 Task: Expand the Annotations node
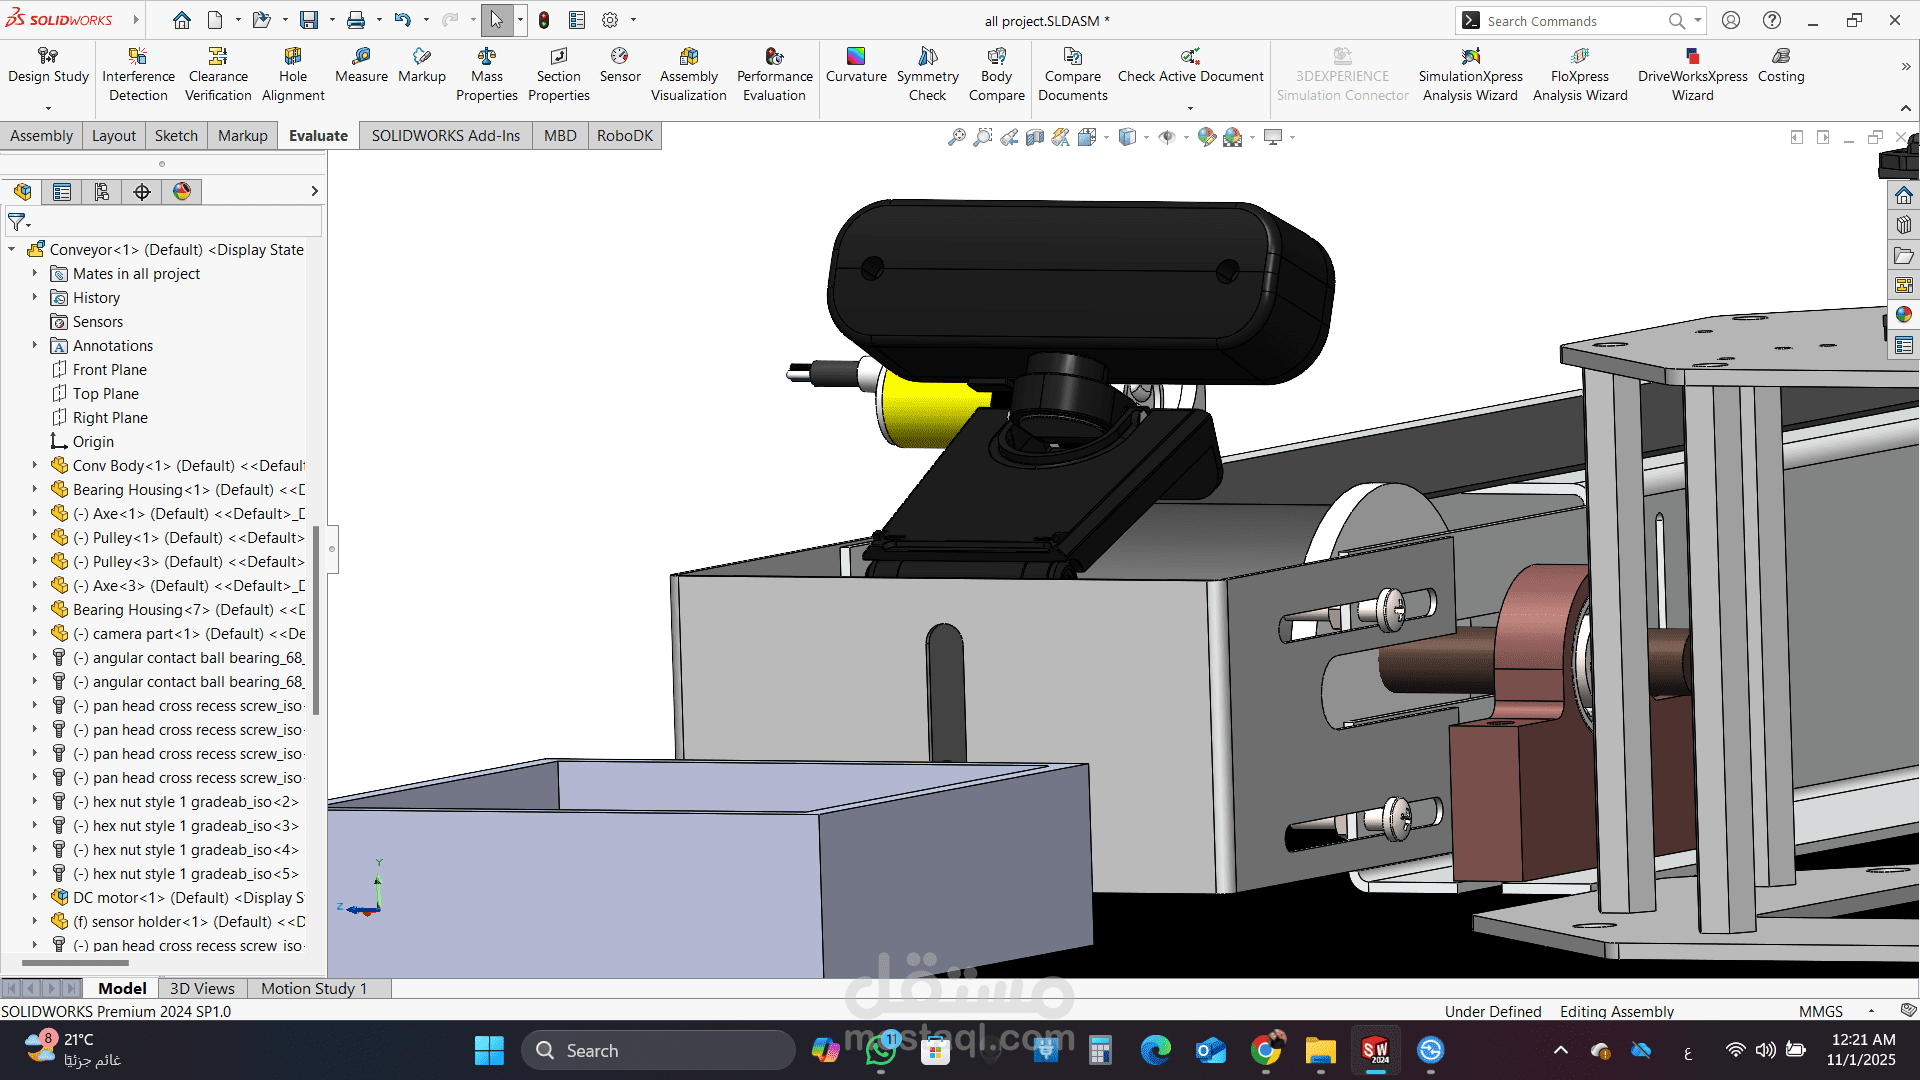point(34,345)
